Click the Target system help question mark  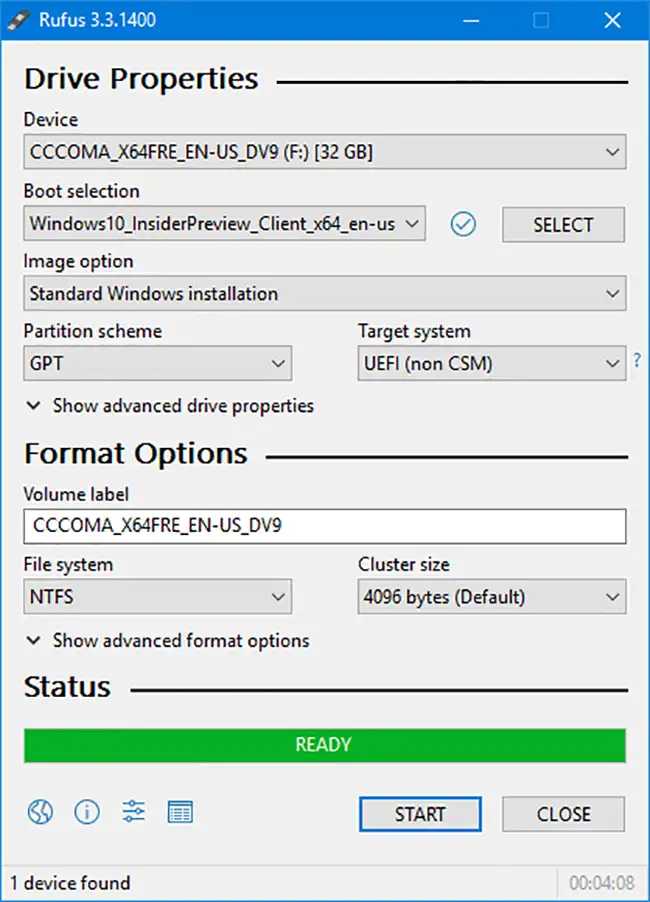coord(637,360)
